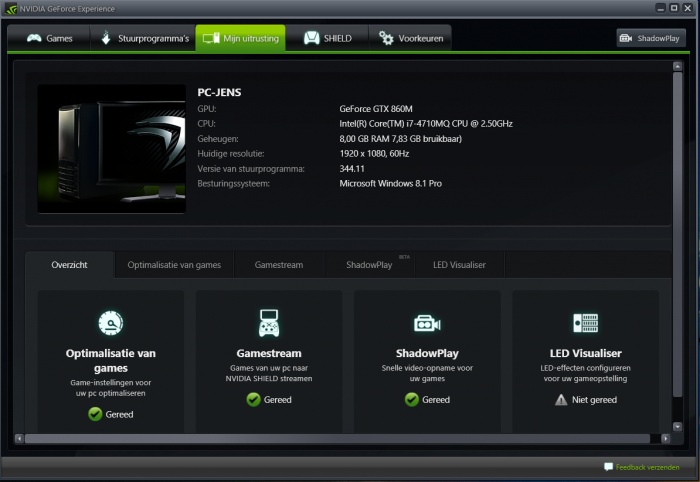Click the NVIDIA PC thumbnail image

click(112, 149)
